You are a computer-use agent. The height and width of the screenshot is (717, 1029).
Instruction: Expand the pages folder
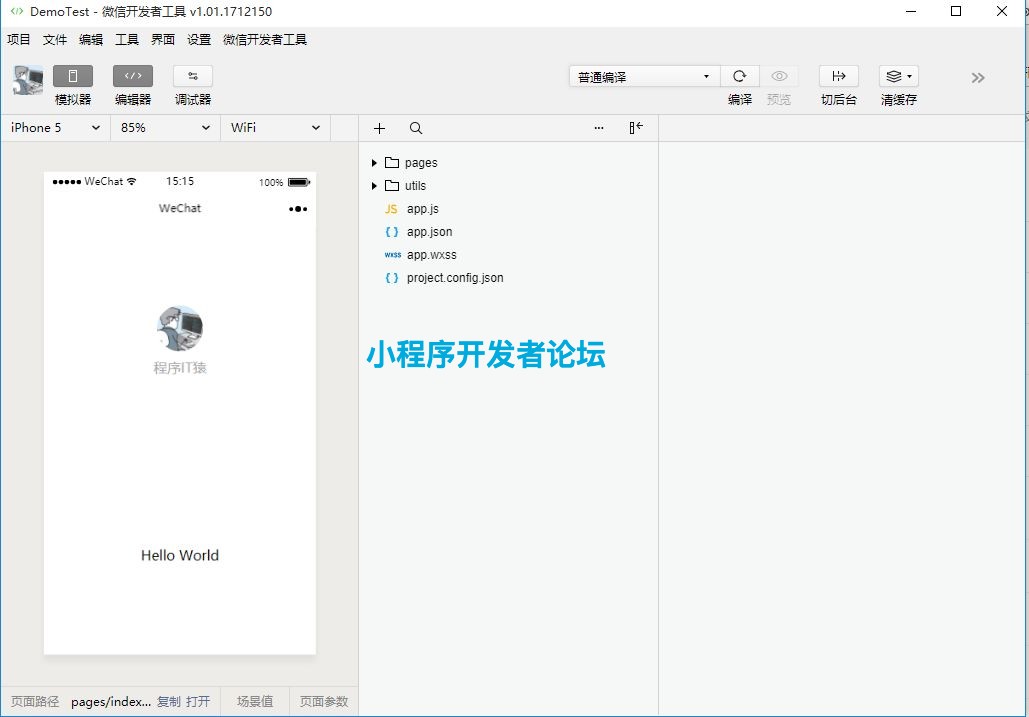pos(374,163)
